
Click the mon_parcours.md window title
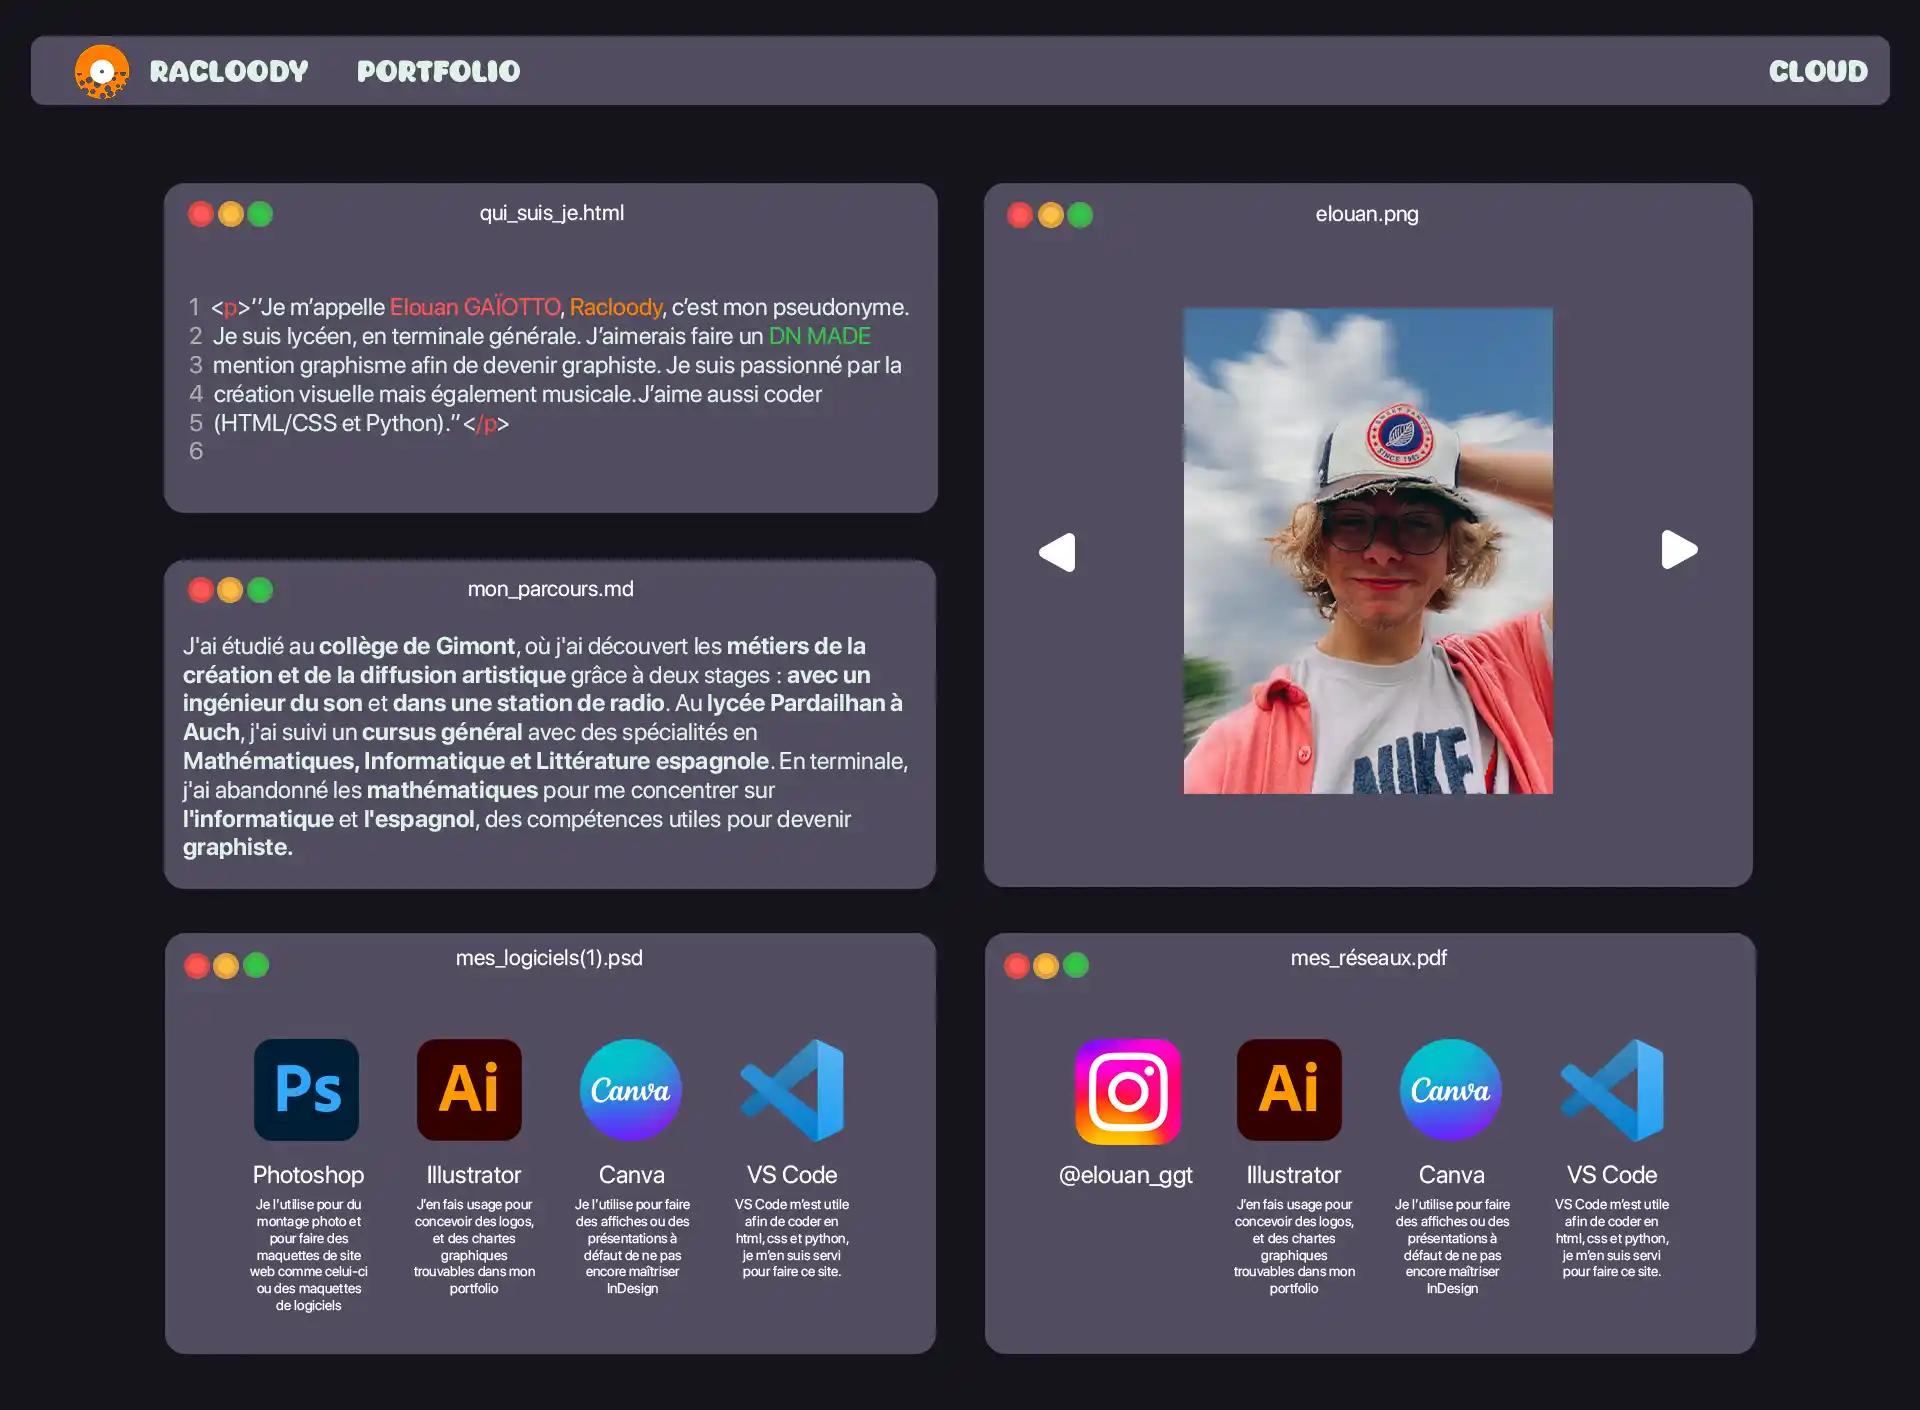point(551,589)
